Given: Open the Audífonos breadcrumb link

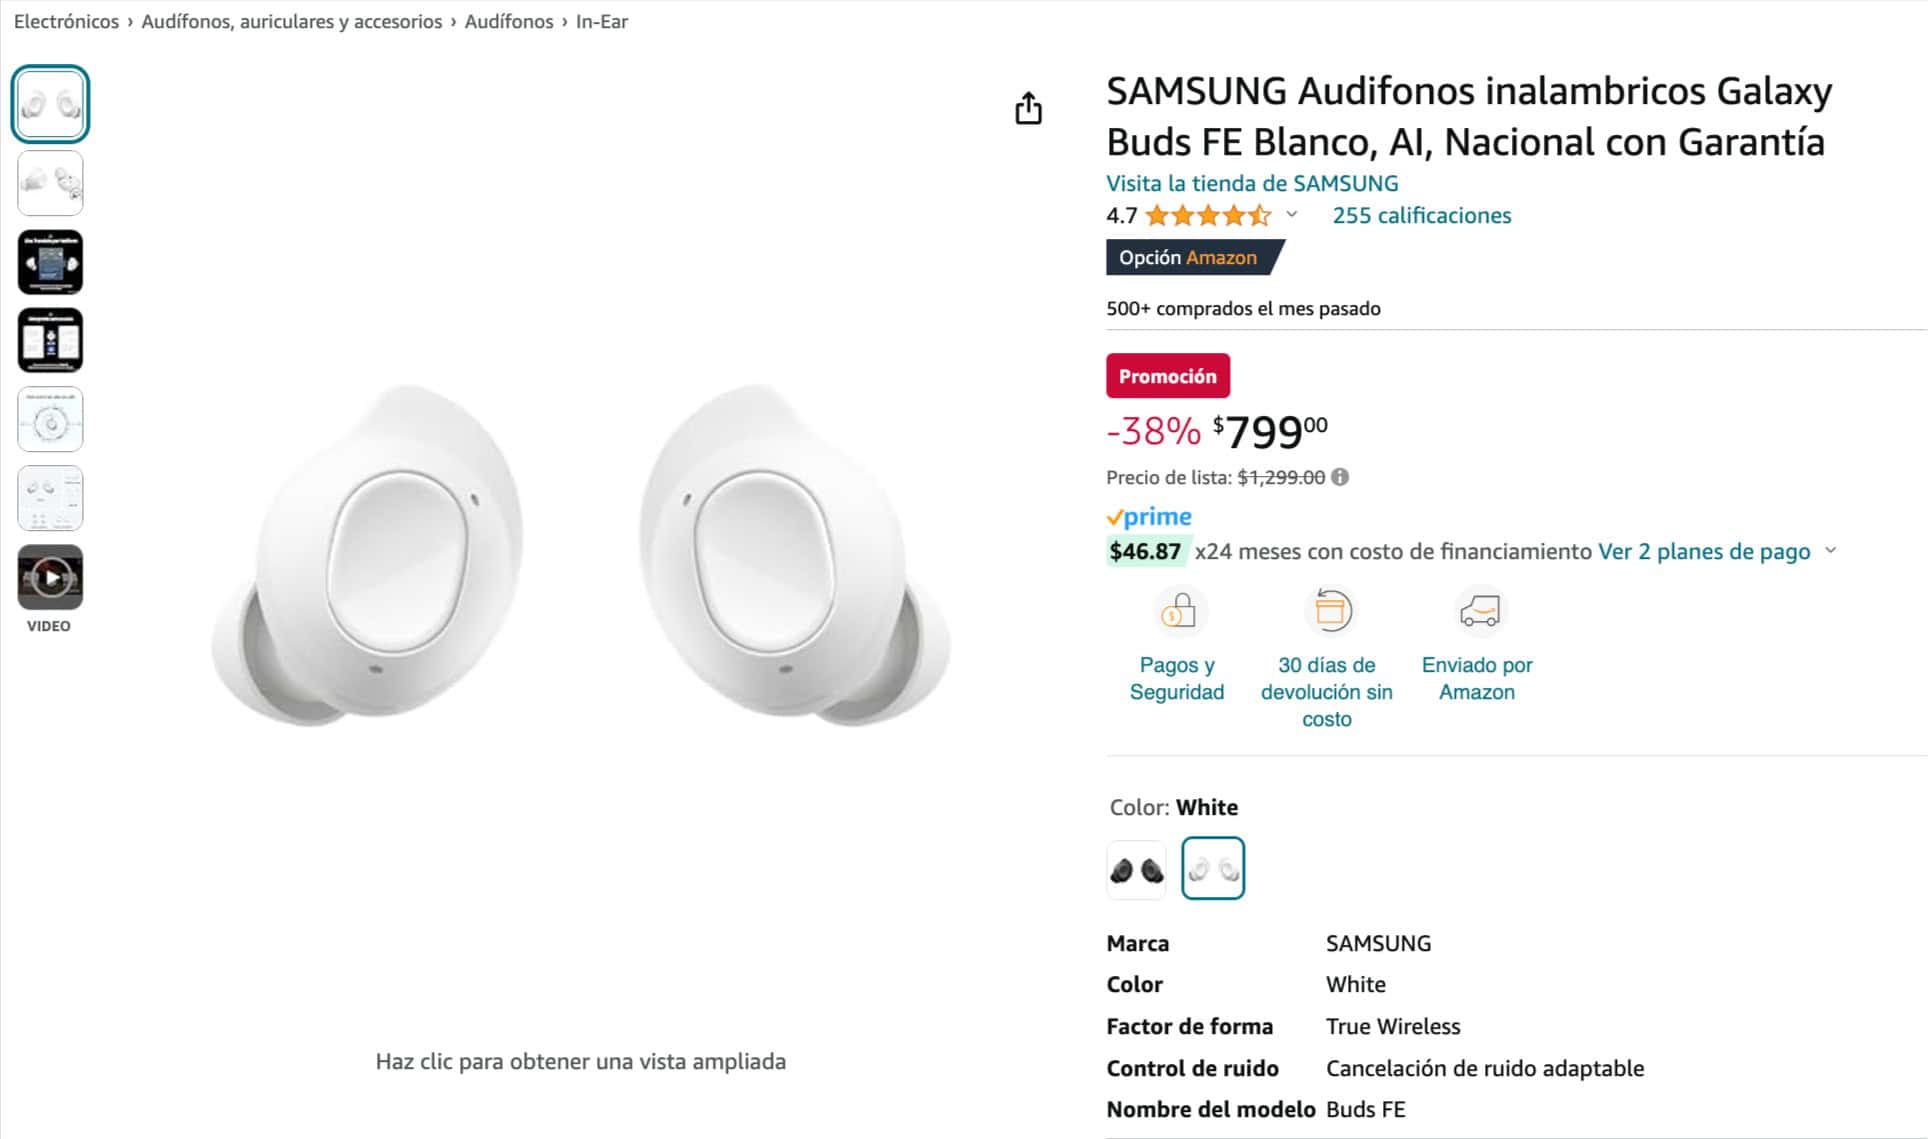Looking at the screenshot, I should coord(508,21).
